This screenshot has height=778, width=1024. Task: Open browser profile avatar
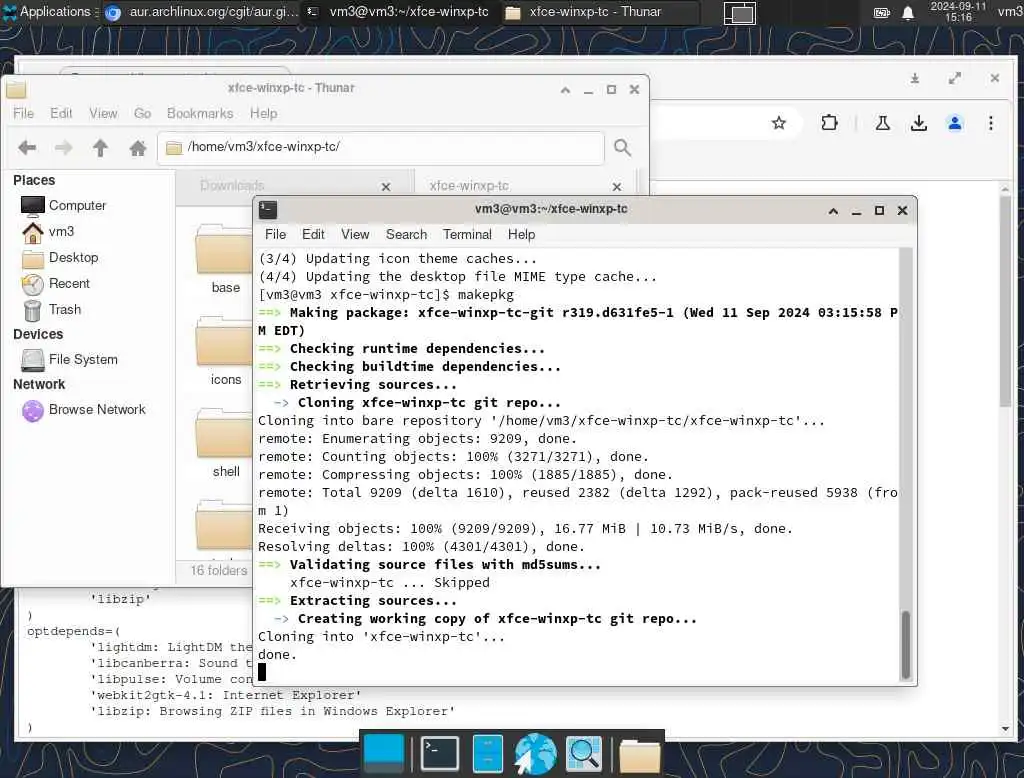click(955, 123)
